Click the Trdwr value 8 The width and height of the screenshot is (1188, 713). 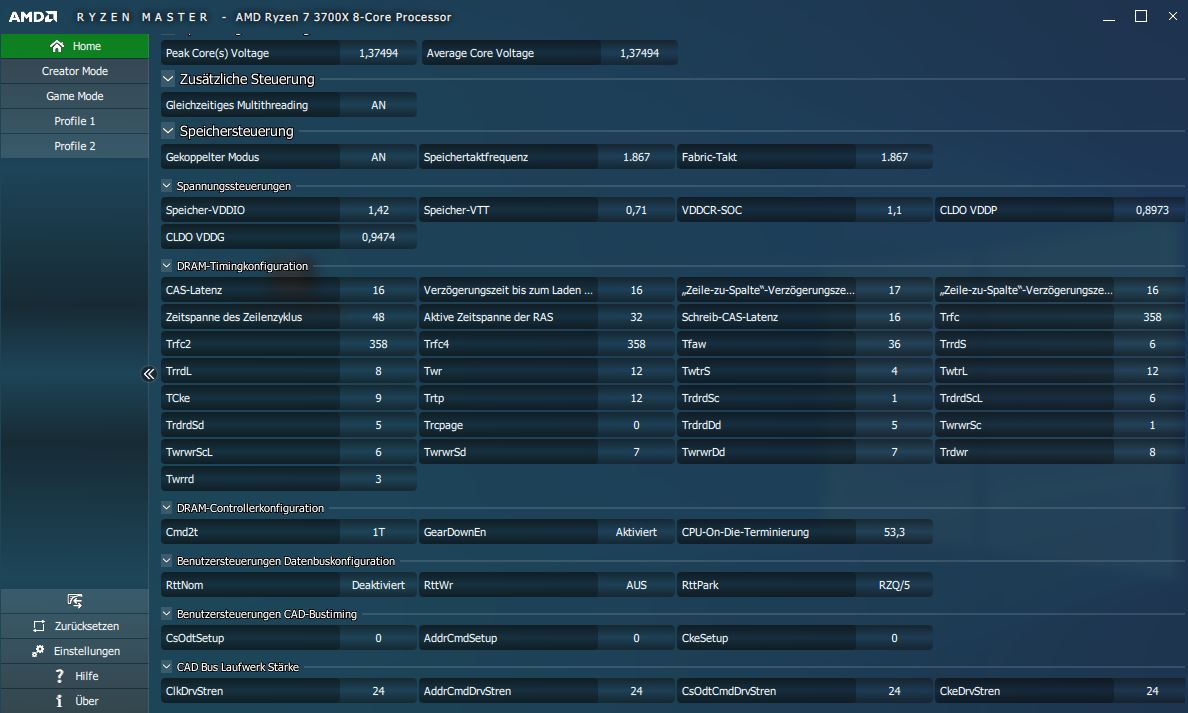(1152, 452)
